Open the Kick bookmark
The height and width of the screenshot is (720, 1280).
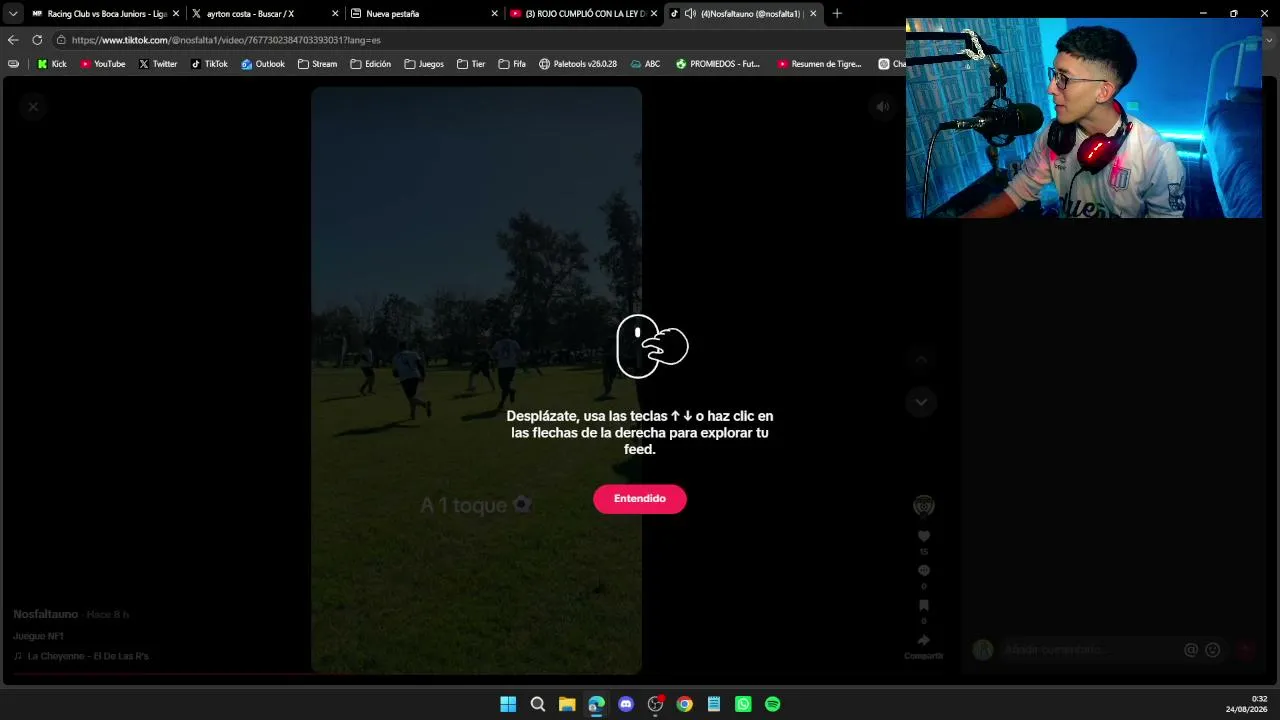pos(52,64)
